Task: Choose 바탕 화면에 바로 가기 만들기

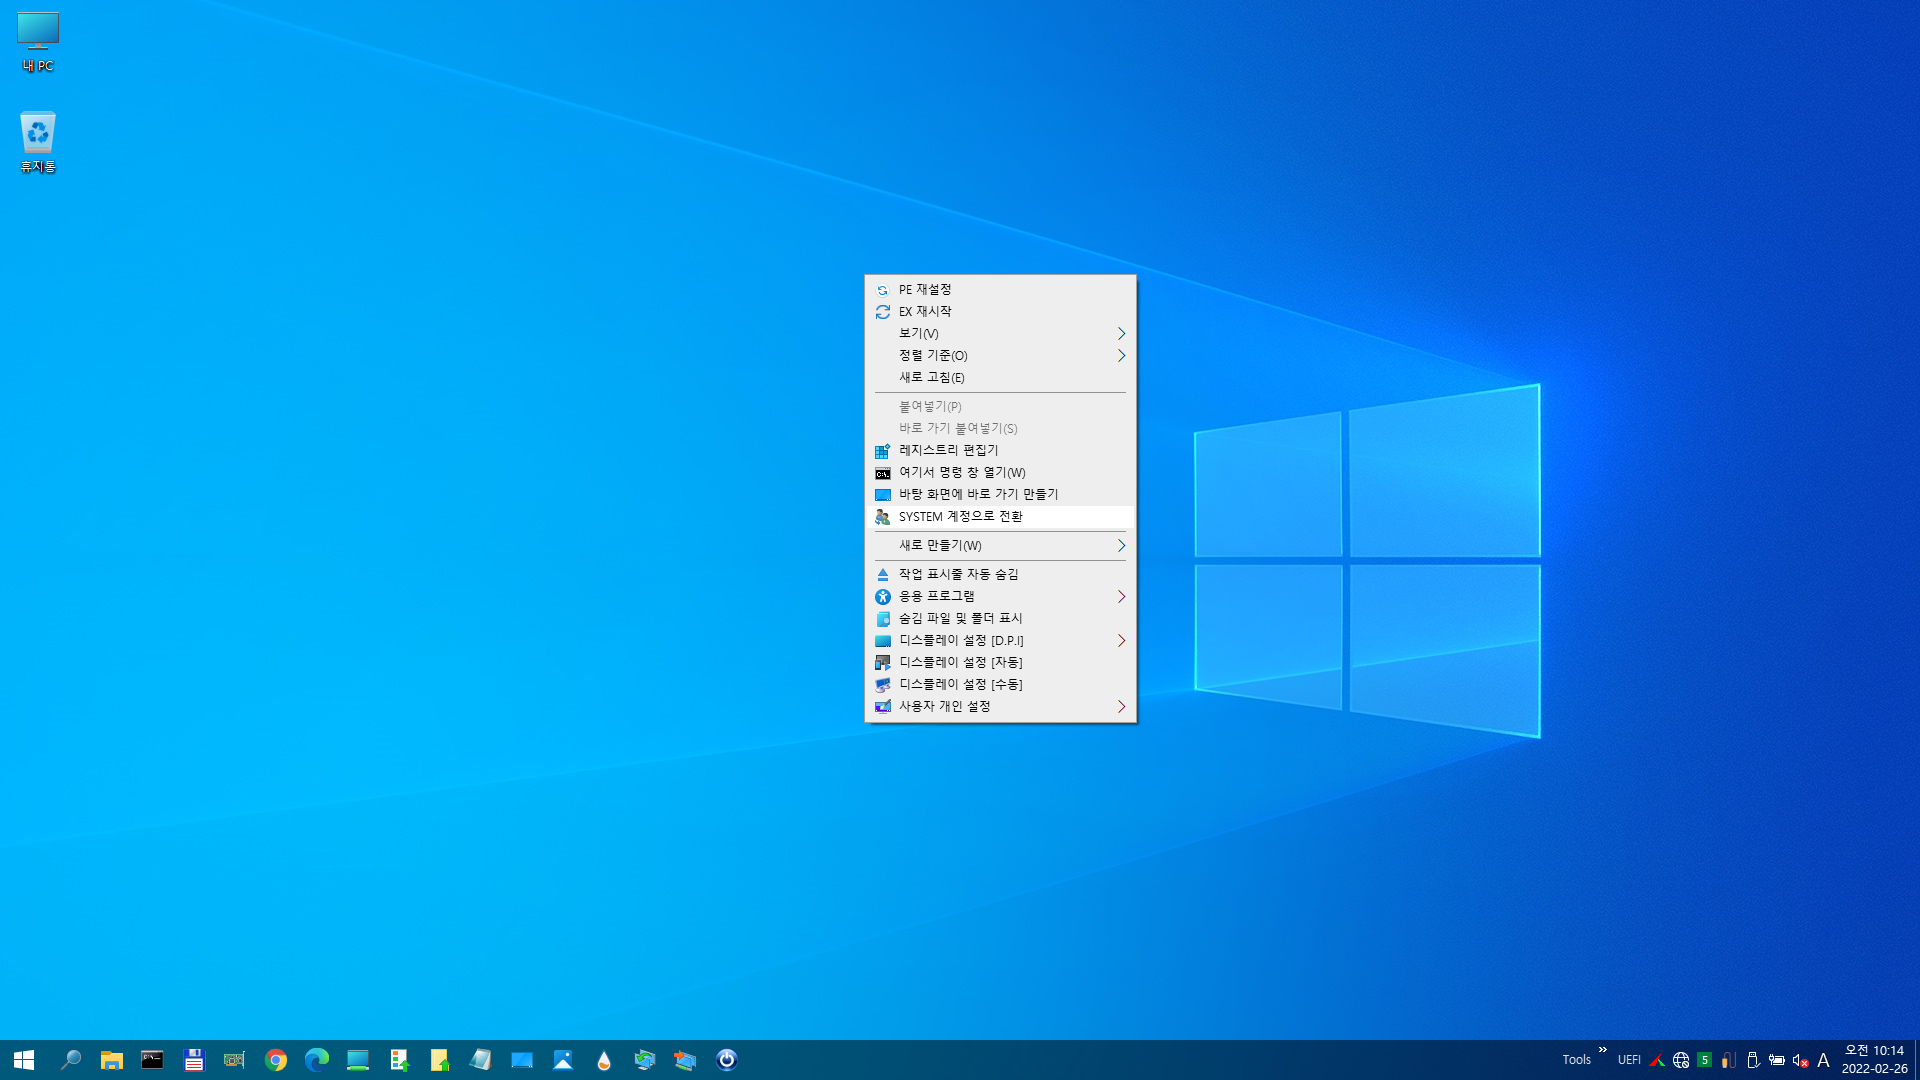Action: pyautogui.click(x=1000, y=494)
